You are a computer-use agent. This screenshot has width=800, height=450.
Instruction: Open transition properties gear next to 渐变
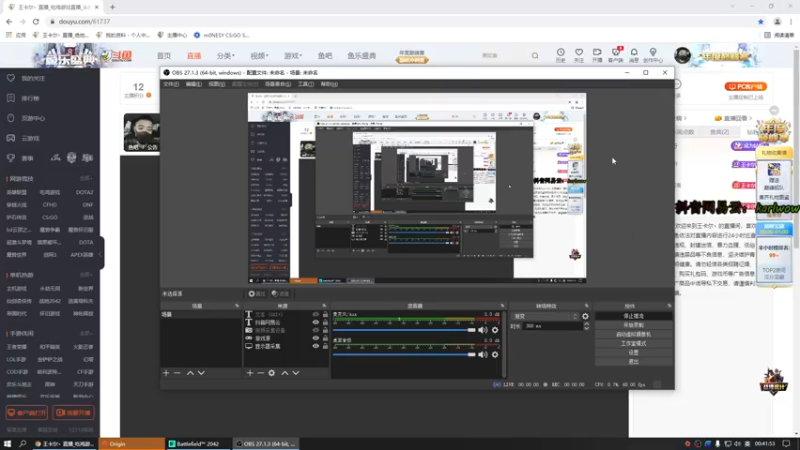585,316
